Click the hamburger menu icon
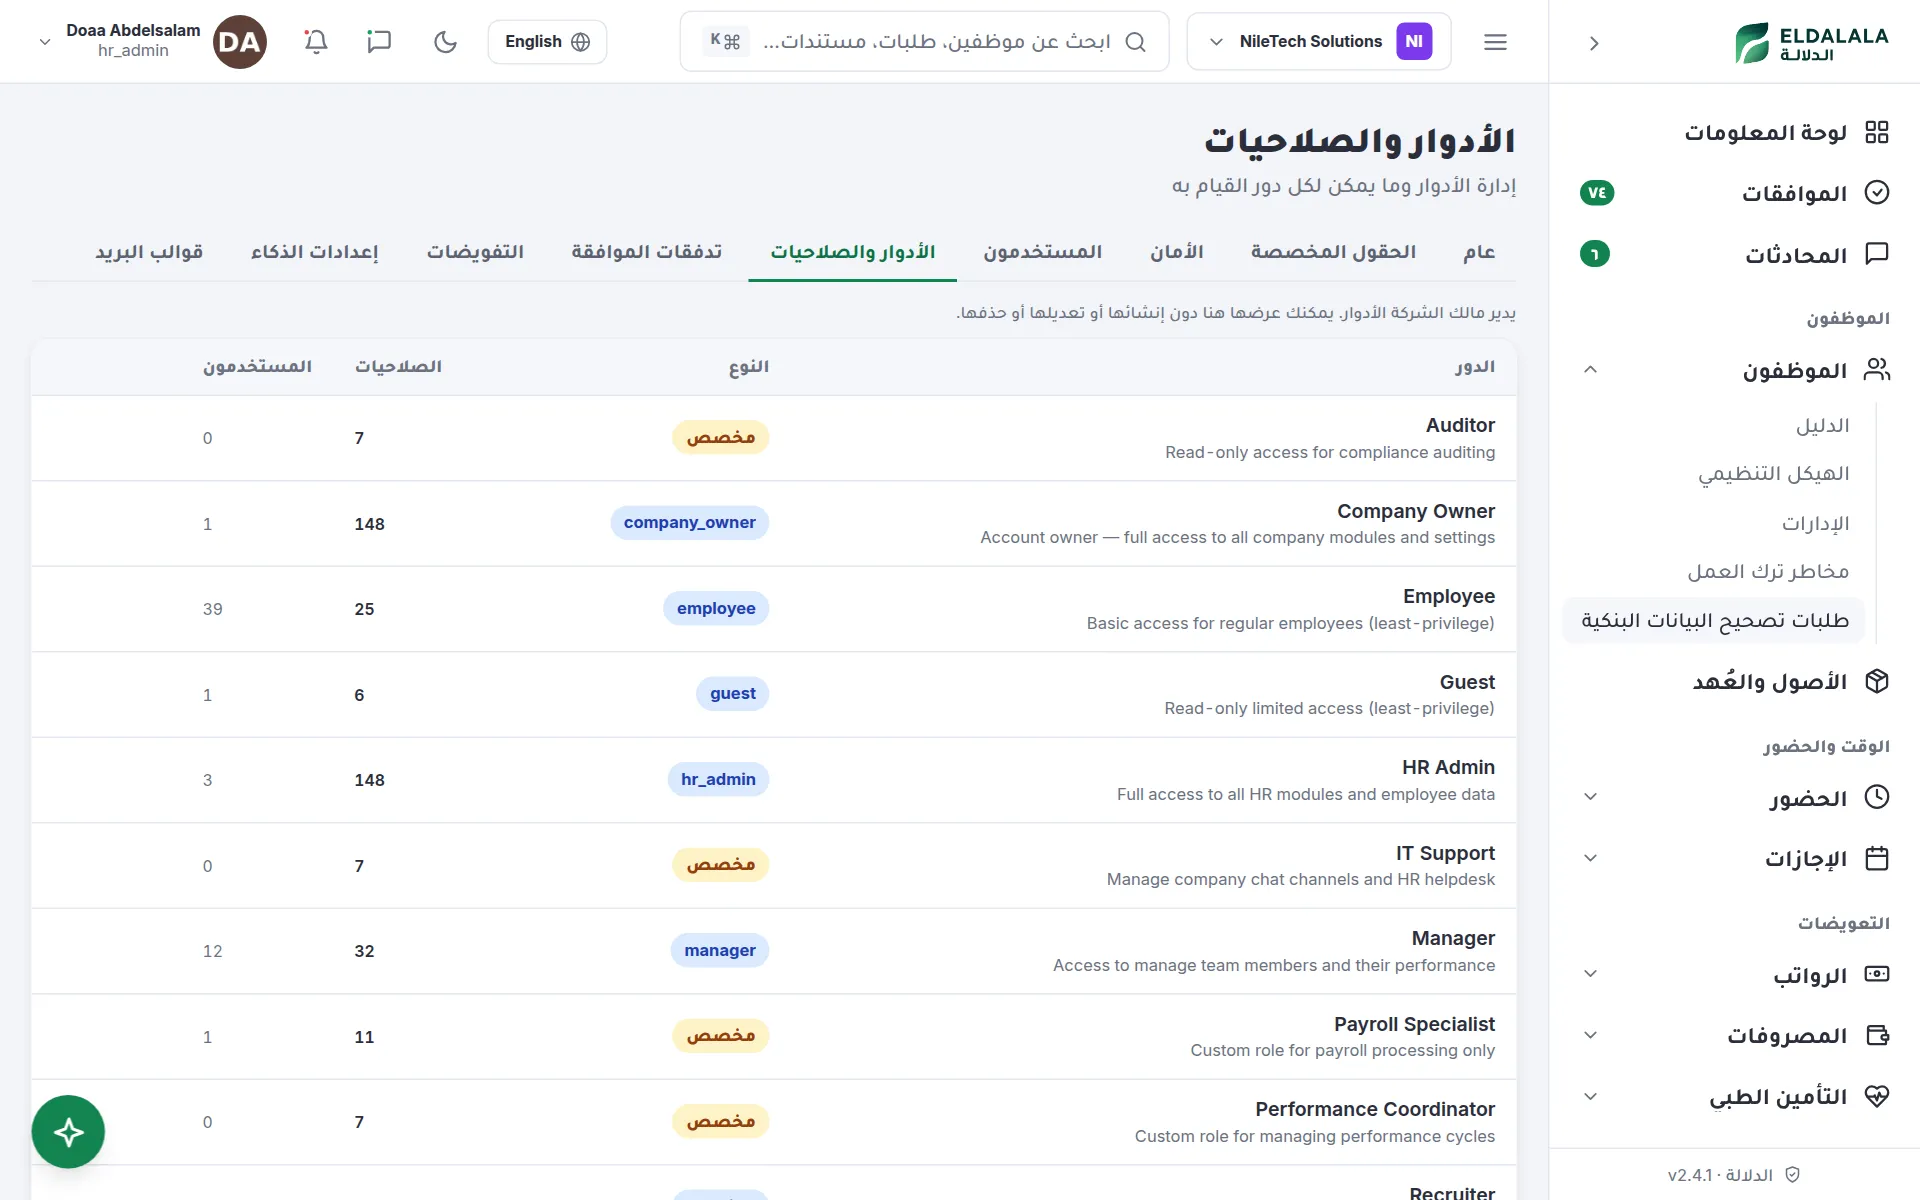 [1495, 42]
